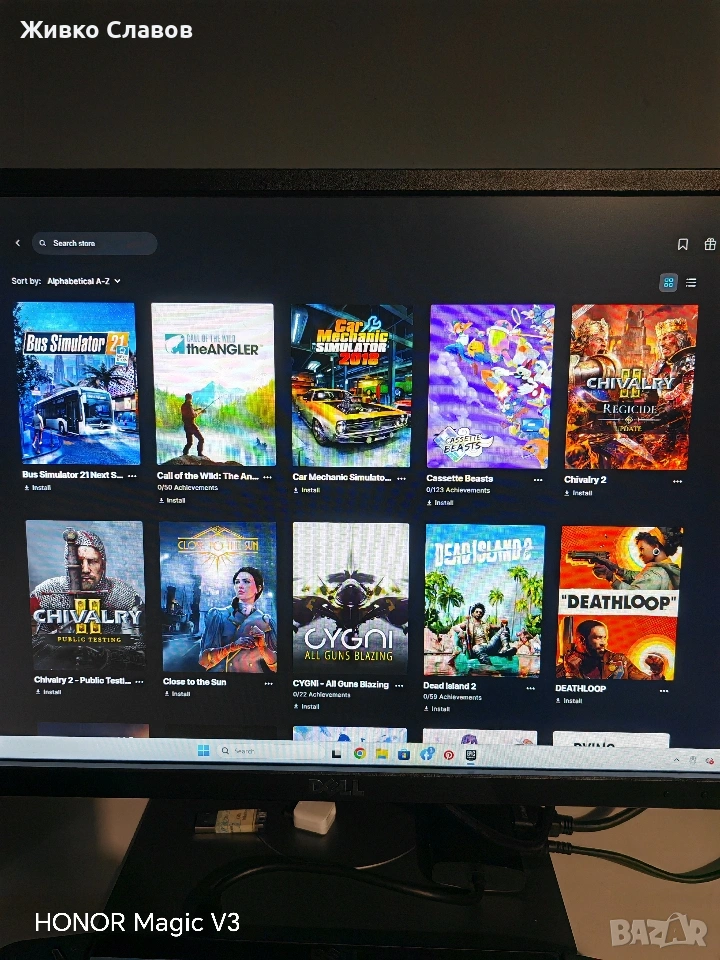Open File Explorer from the taskbar
Viewport: 720px width, 960px height.
pos(381,753)
